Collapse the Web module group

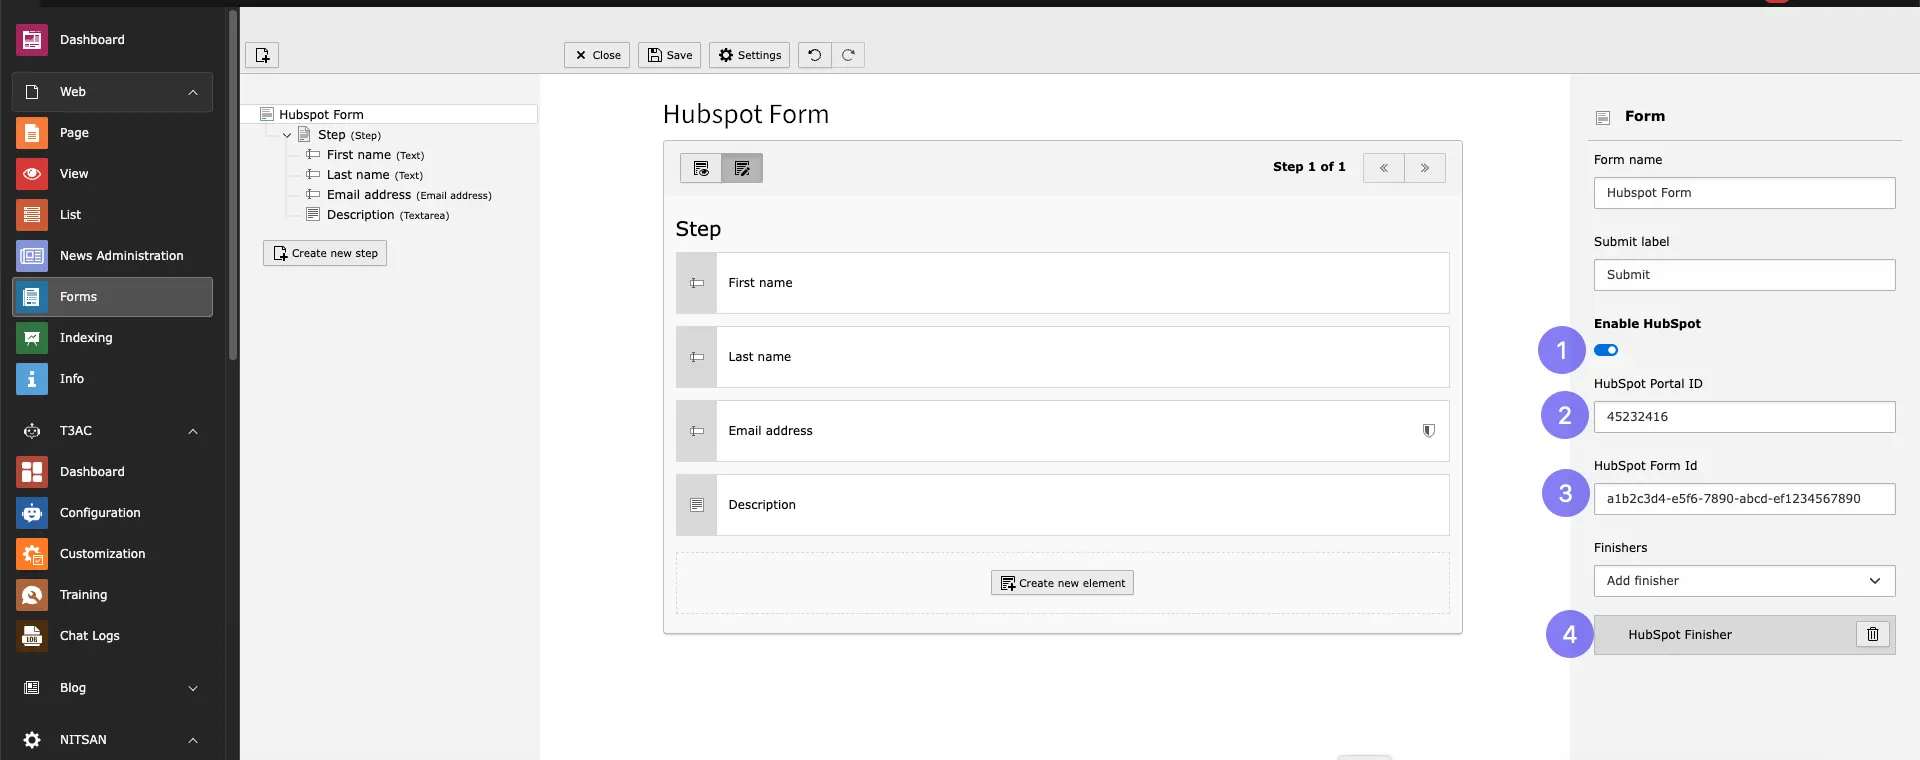[193, 92]
